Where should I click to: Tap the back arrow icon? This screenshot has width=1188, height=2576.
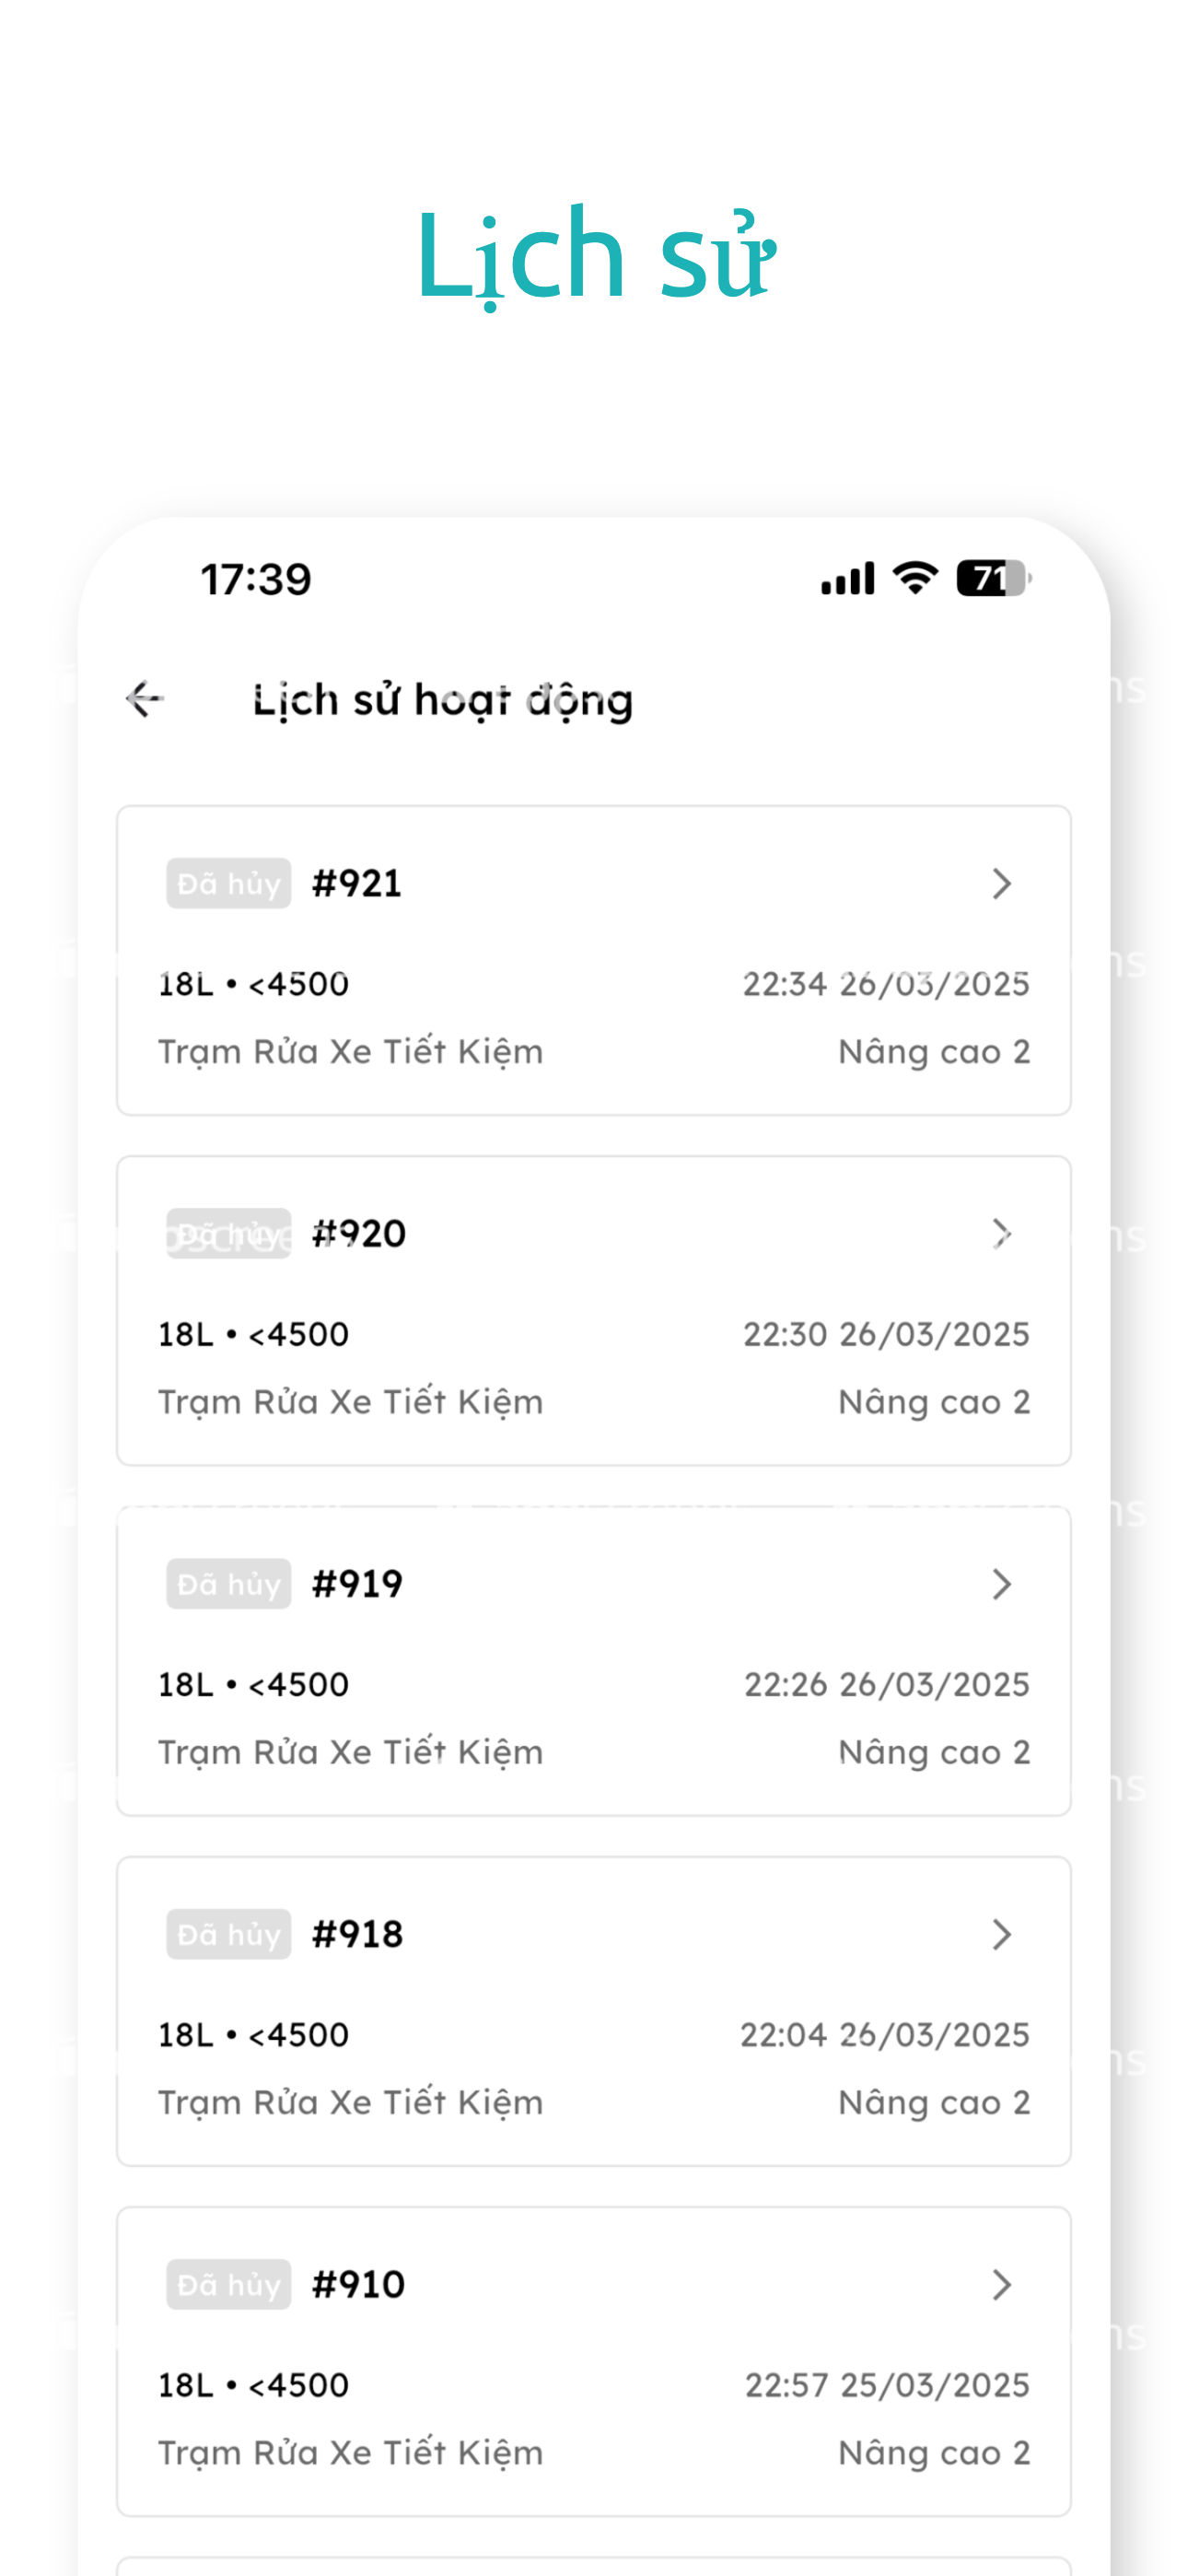[x=145, y=699]
